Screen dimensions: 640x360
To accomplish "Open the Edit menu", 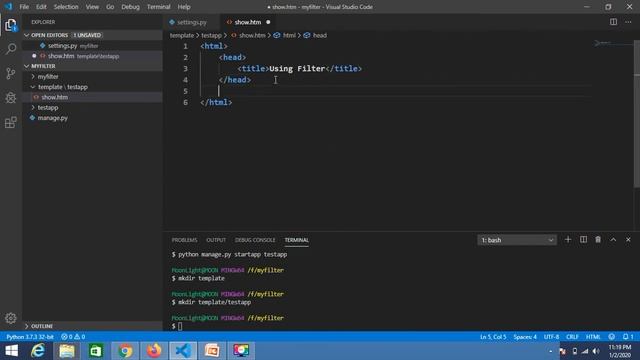I will 41,7.
